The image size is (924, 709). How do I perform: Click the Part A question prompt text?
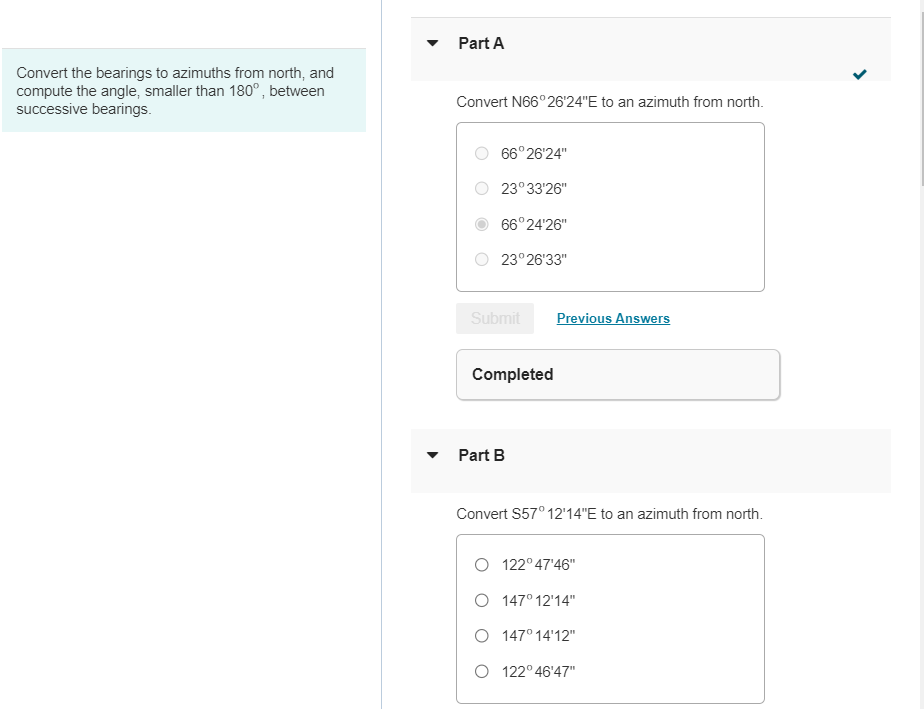click(609, 102)
